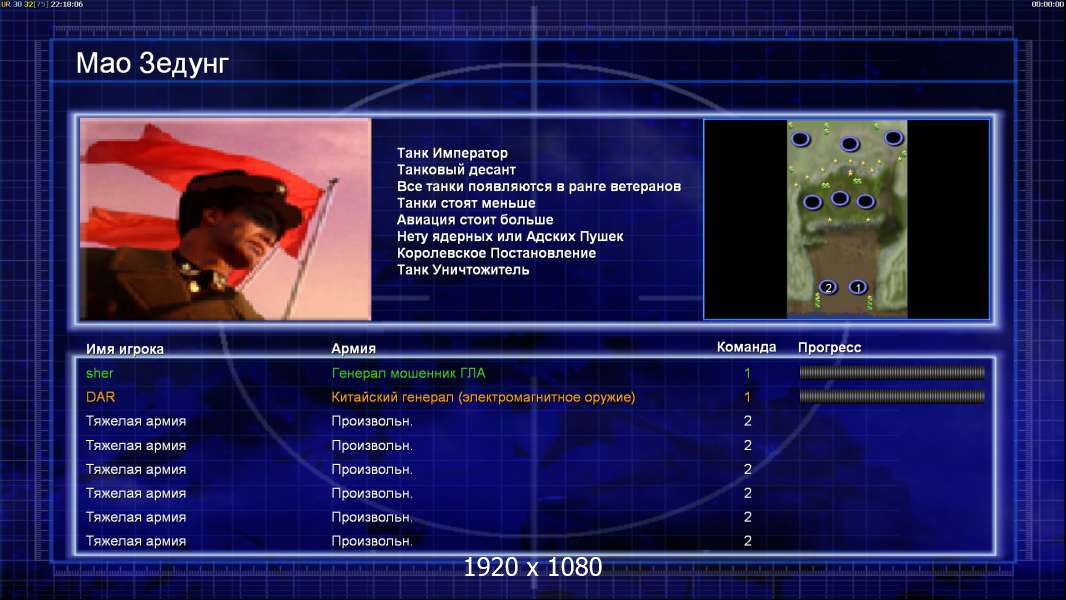The width and height of the screenshot is (1066, 600).
Task: Click 'Китайский генерал (электромагнитное оружие)' army entry
Action: [483, 397]
